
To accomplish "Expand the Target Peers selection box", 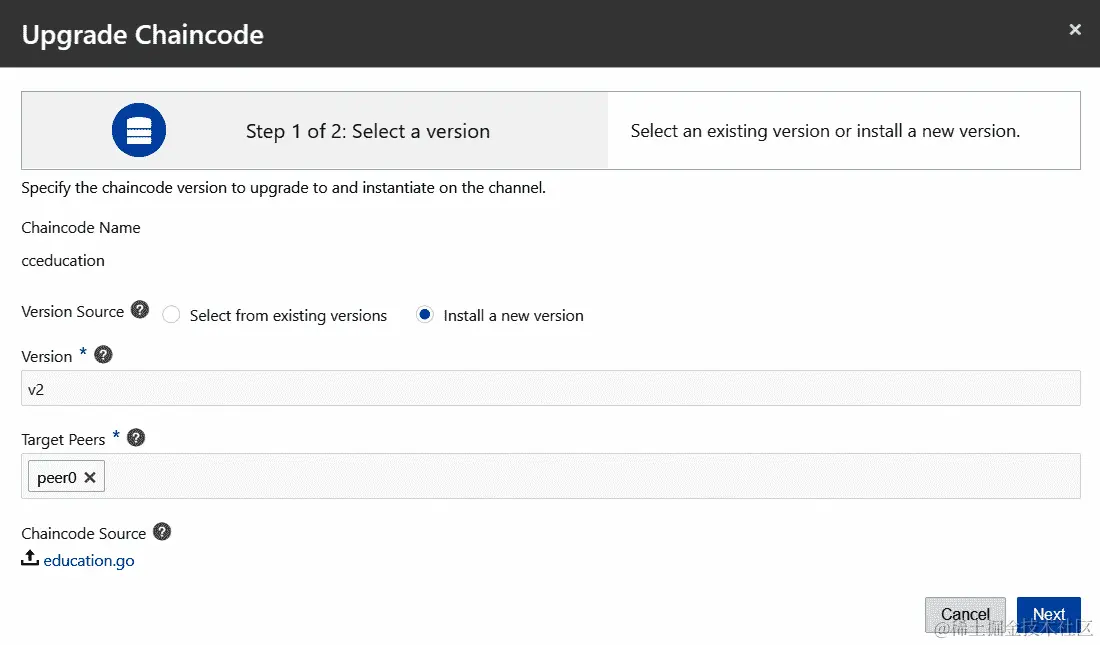I will click(x=590, y=476).
